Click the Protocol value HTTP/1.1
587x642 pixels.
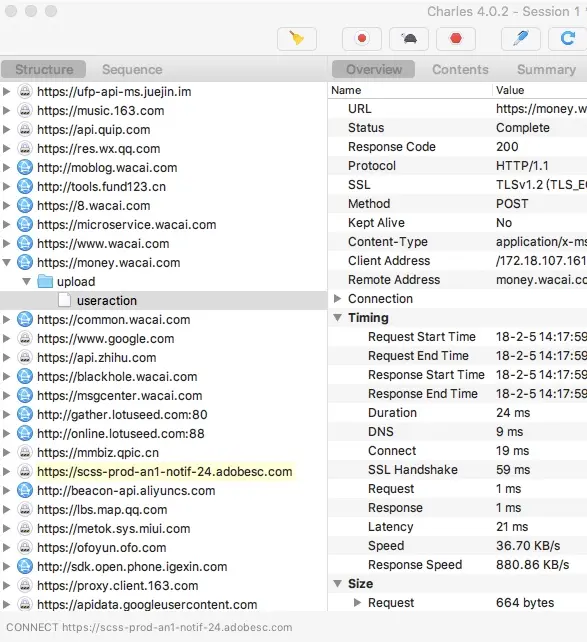click(522, 165)
